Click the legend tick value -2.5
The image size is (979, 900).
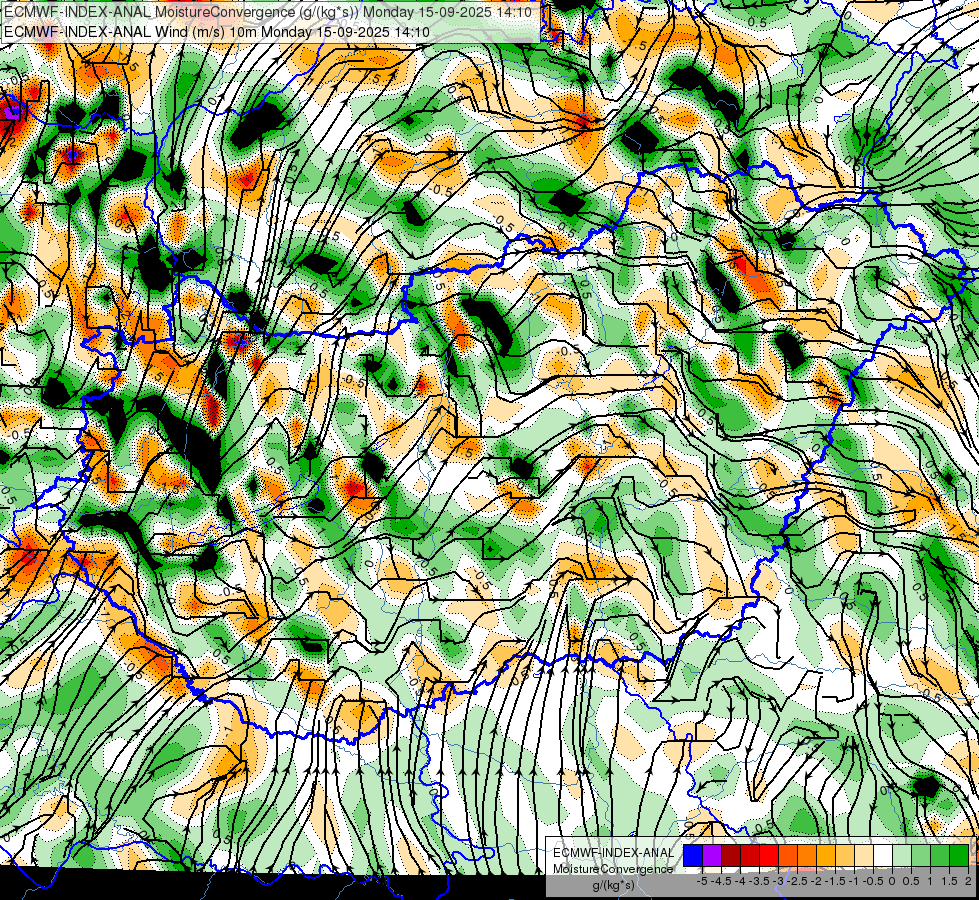(x=797, y=881)
